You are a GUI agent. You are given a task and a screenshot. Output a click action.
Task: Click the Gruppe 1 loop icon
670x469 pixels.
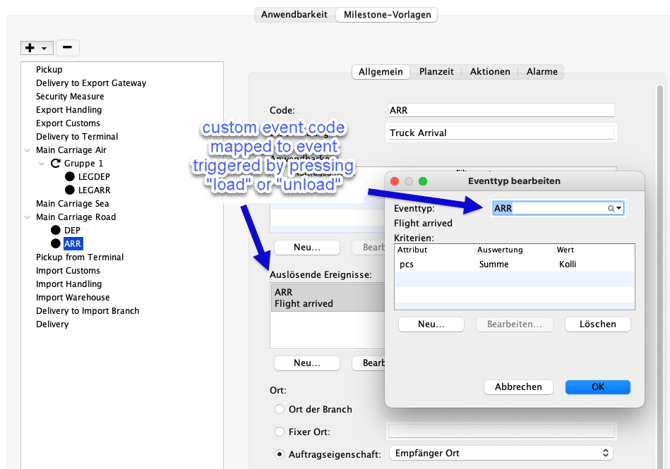pyautogui.click(x=56, y=163)
